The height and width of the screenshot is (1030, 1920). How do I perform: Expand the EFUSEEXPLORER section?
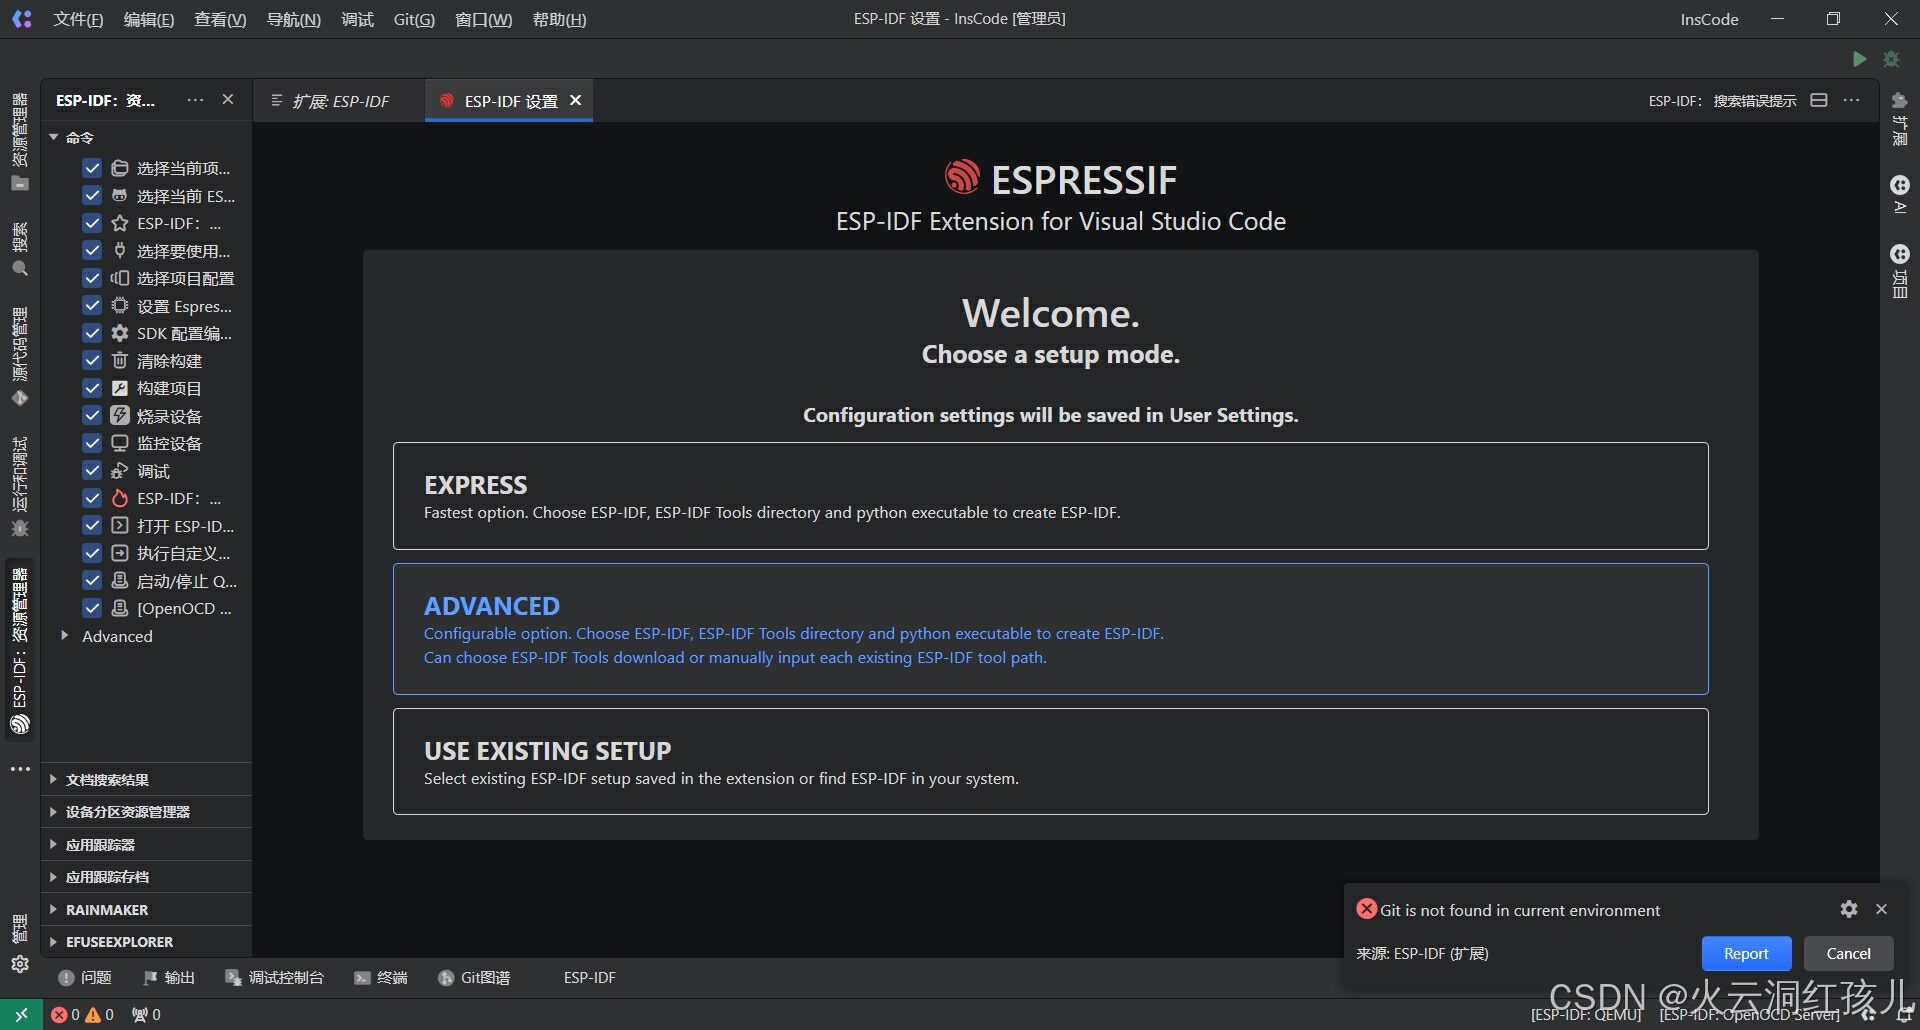[x=146, y=942]
